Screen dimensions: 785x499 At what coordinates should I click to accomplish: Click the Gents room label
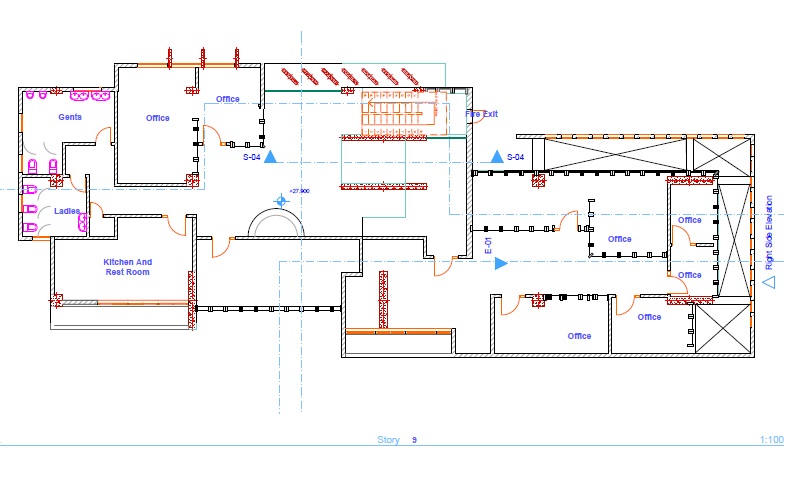click(x=69, y=117)
